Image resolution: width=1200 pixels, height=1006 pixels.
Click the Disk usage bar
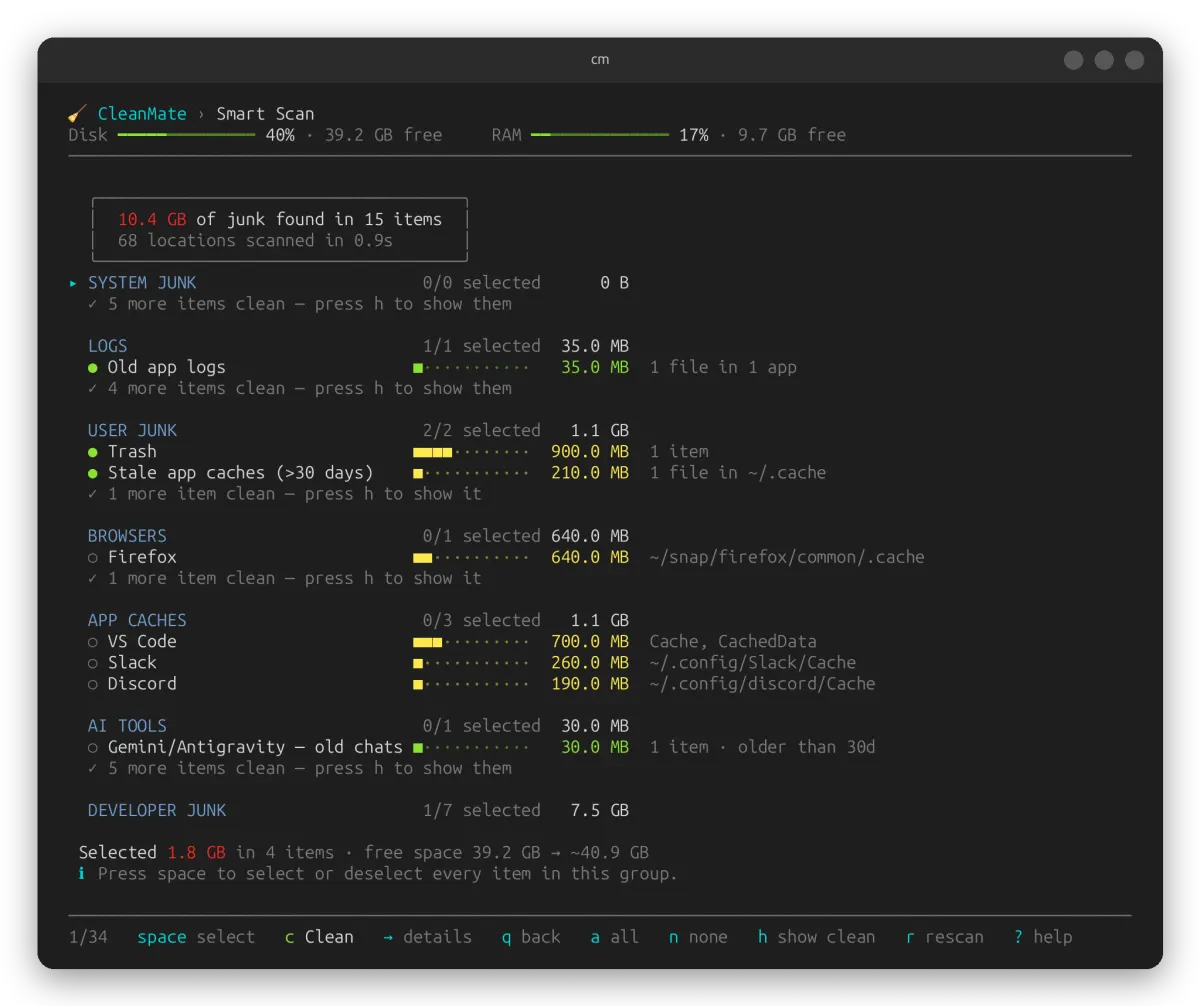click(x=186, y=135)
